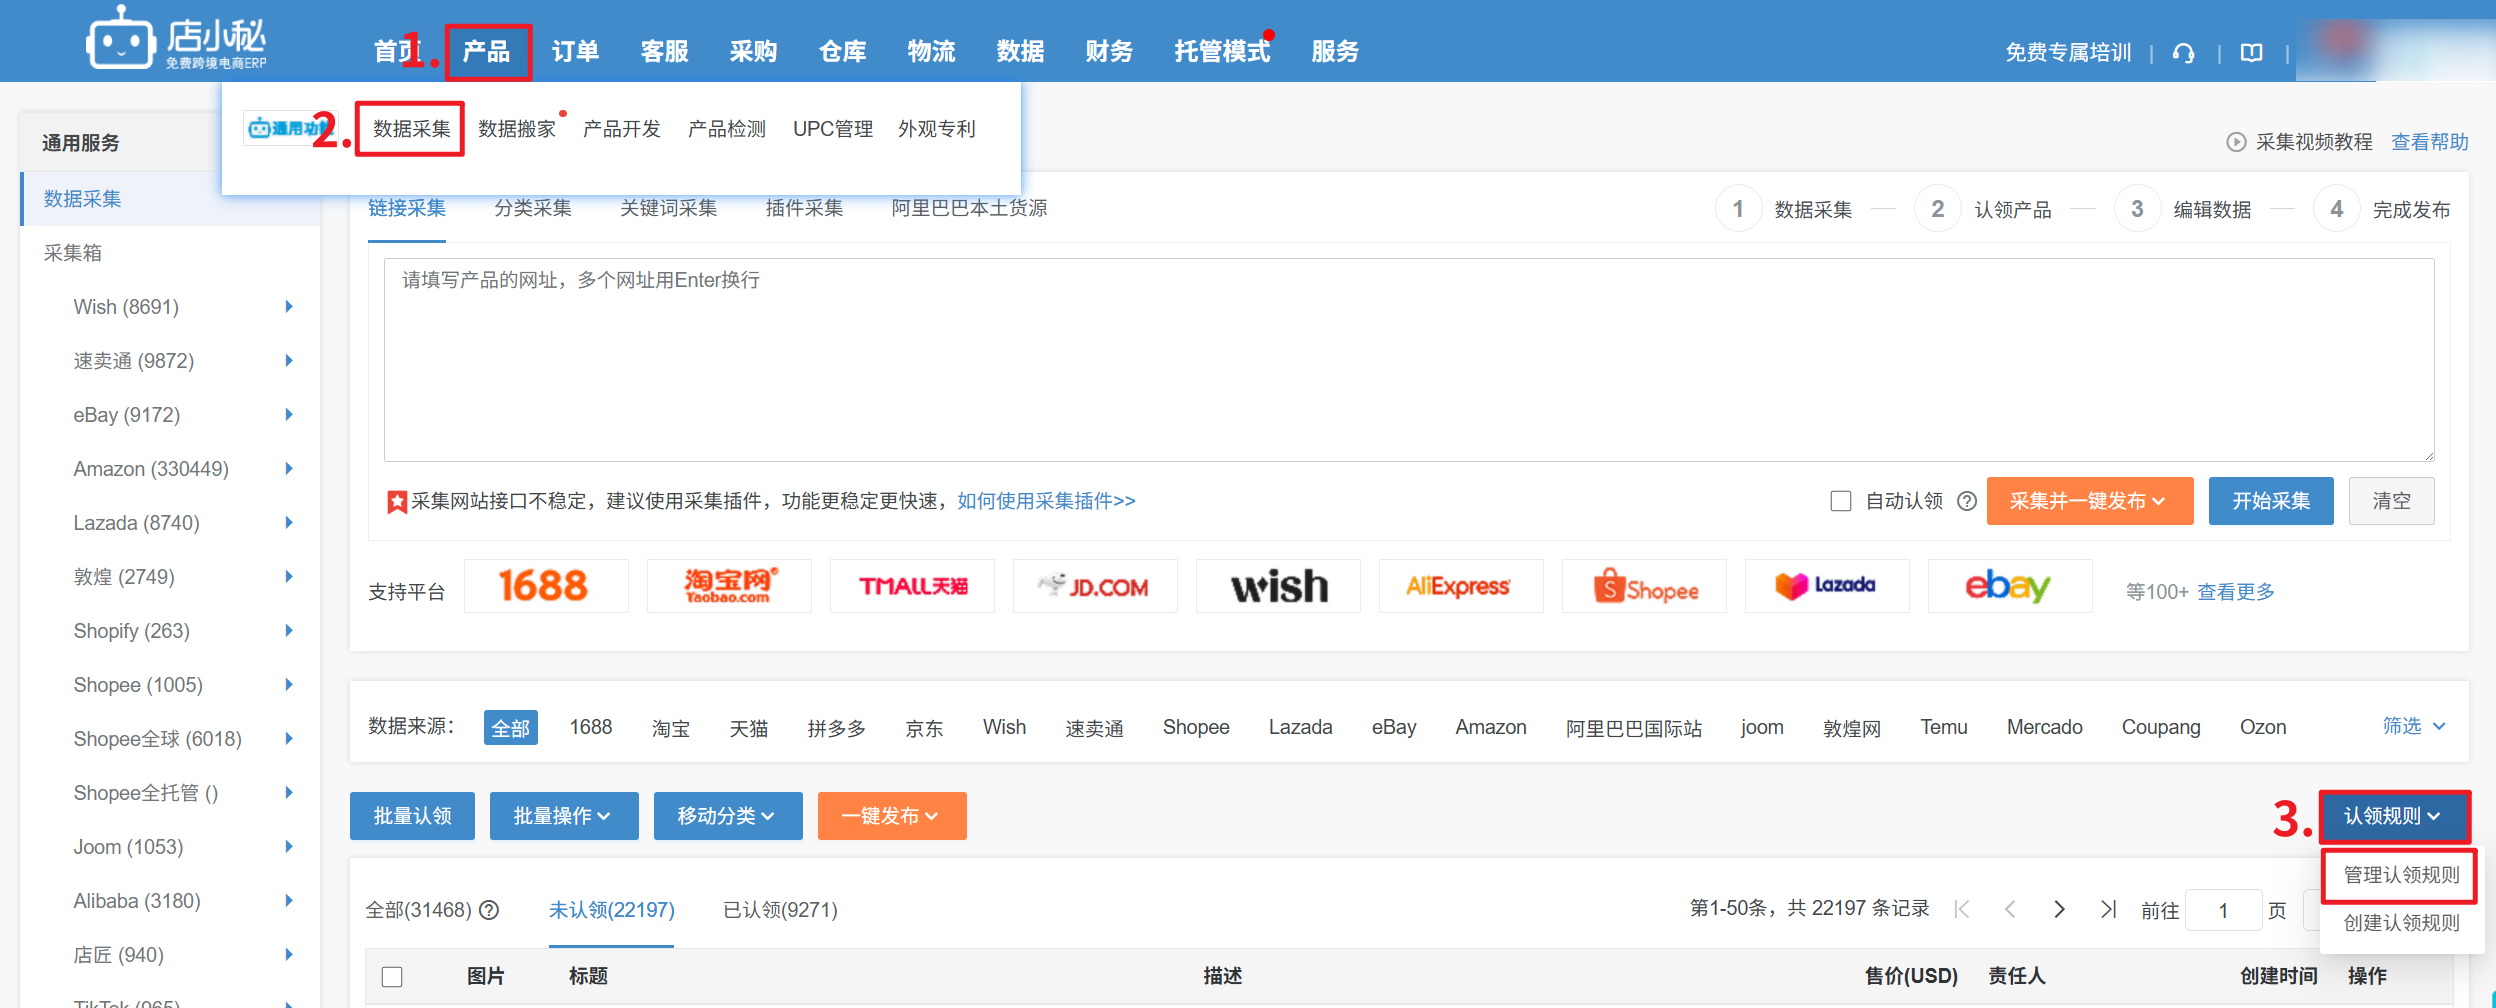
Task: Expand the 筛选 filter options
Action: (2414, 726)
